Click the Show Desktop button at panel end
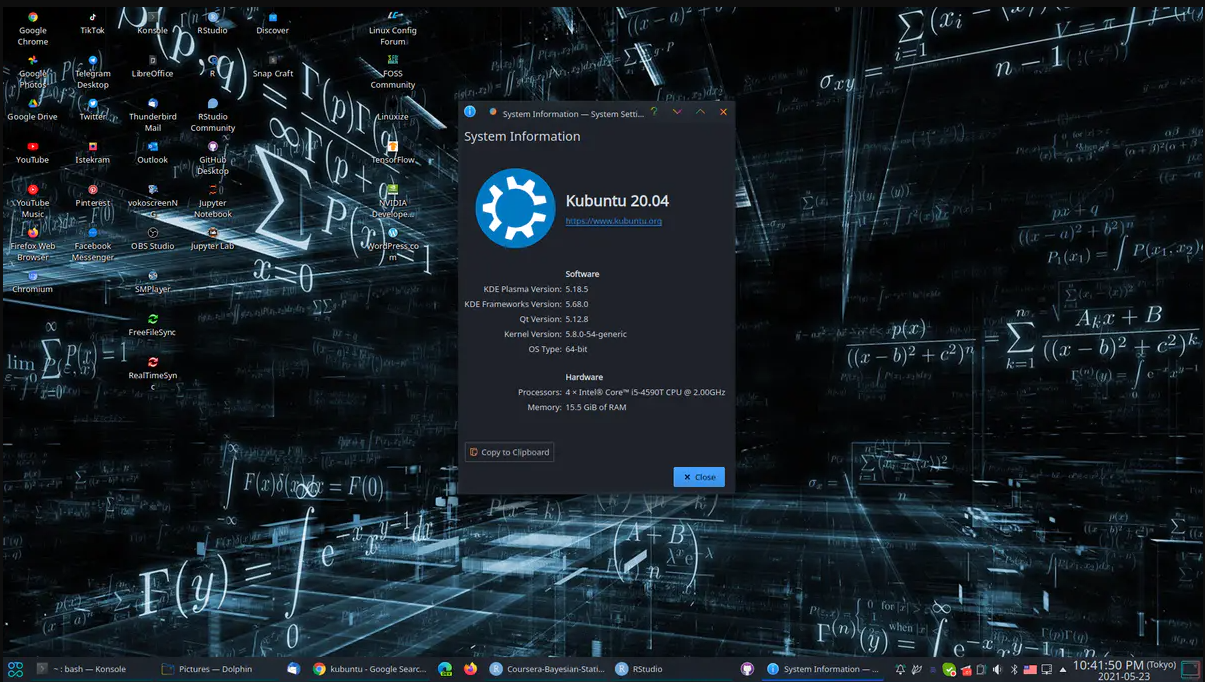1205x682 pixels. point(1190,669)
